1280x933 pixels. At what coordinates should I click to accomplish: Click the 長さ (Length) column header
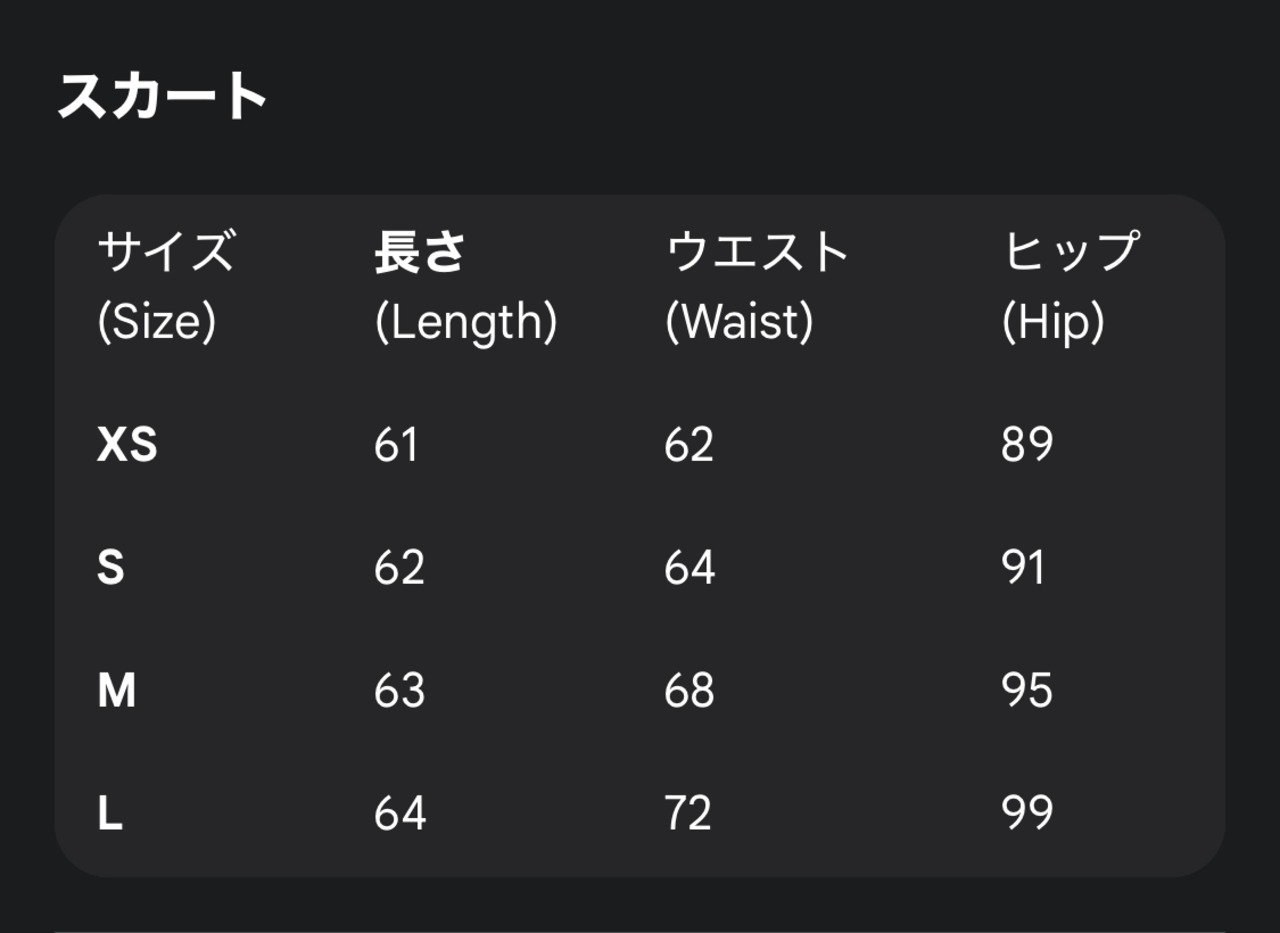[465, 285]
